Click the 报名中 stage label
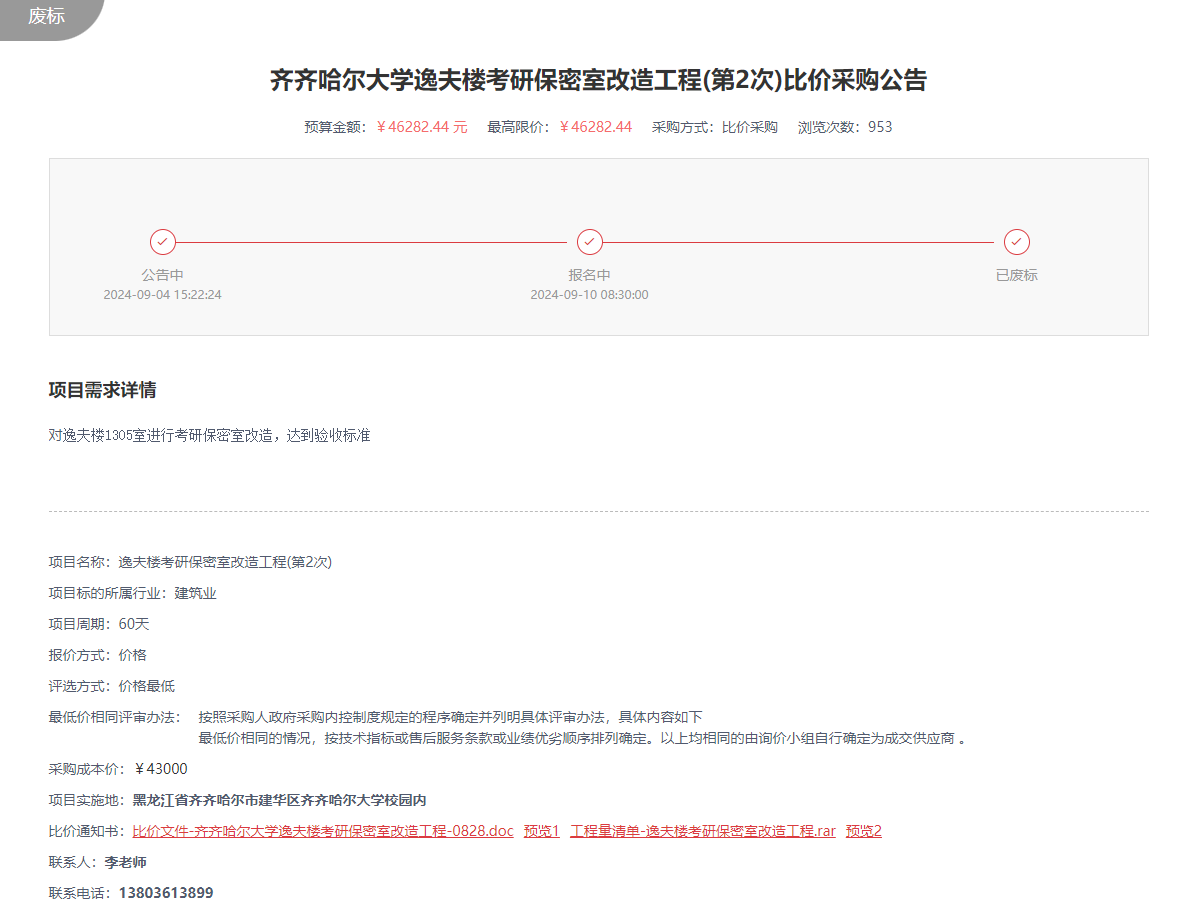The width and height of the screenshot is (1193, 907). [x=590, y=275]
